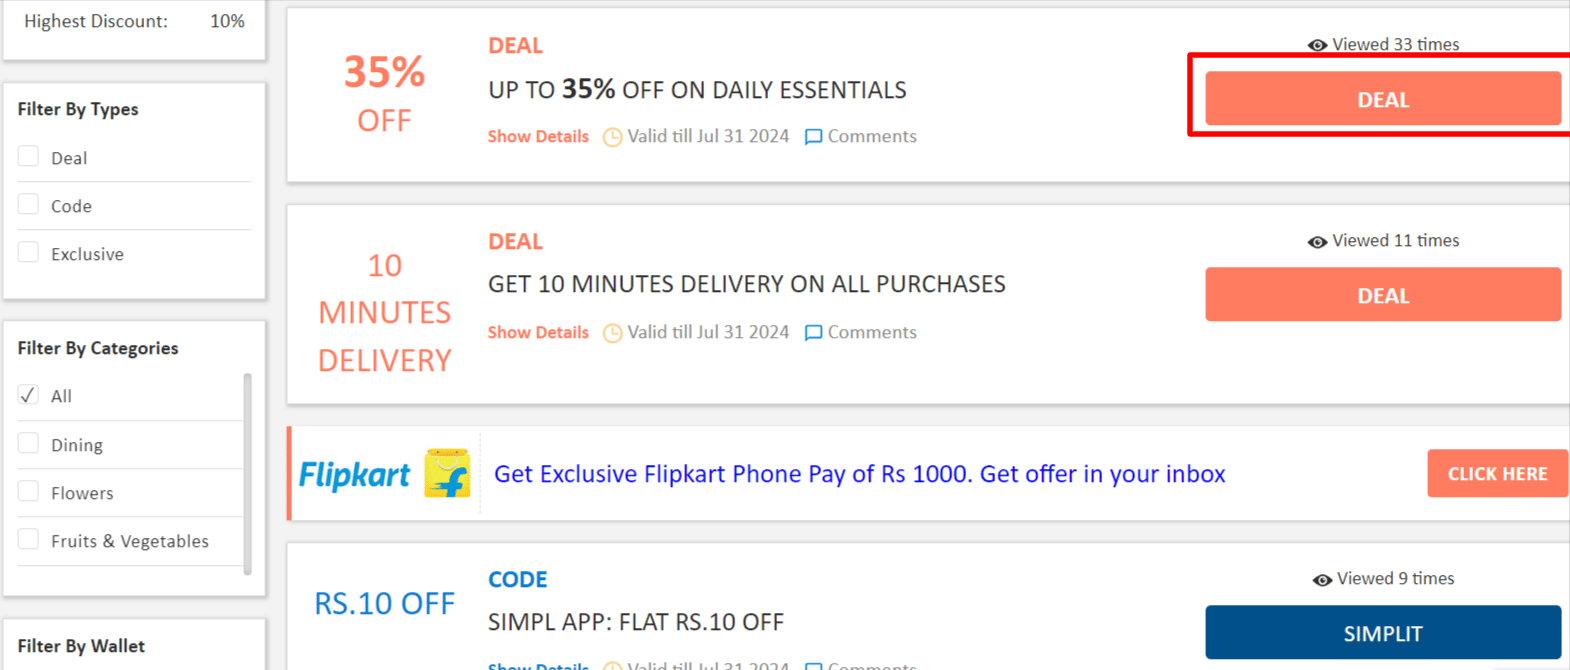Select the Dining category checkbox
Image resolution: width=1570 pixels, height=670 pixels.
click(29, 444)
